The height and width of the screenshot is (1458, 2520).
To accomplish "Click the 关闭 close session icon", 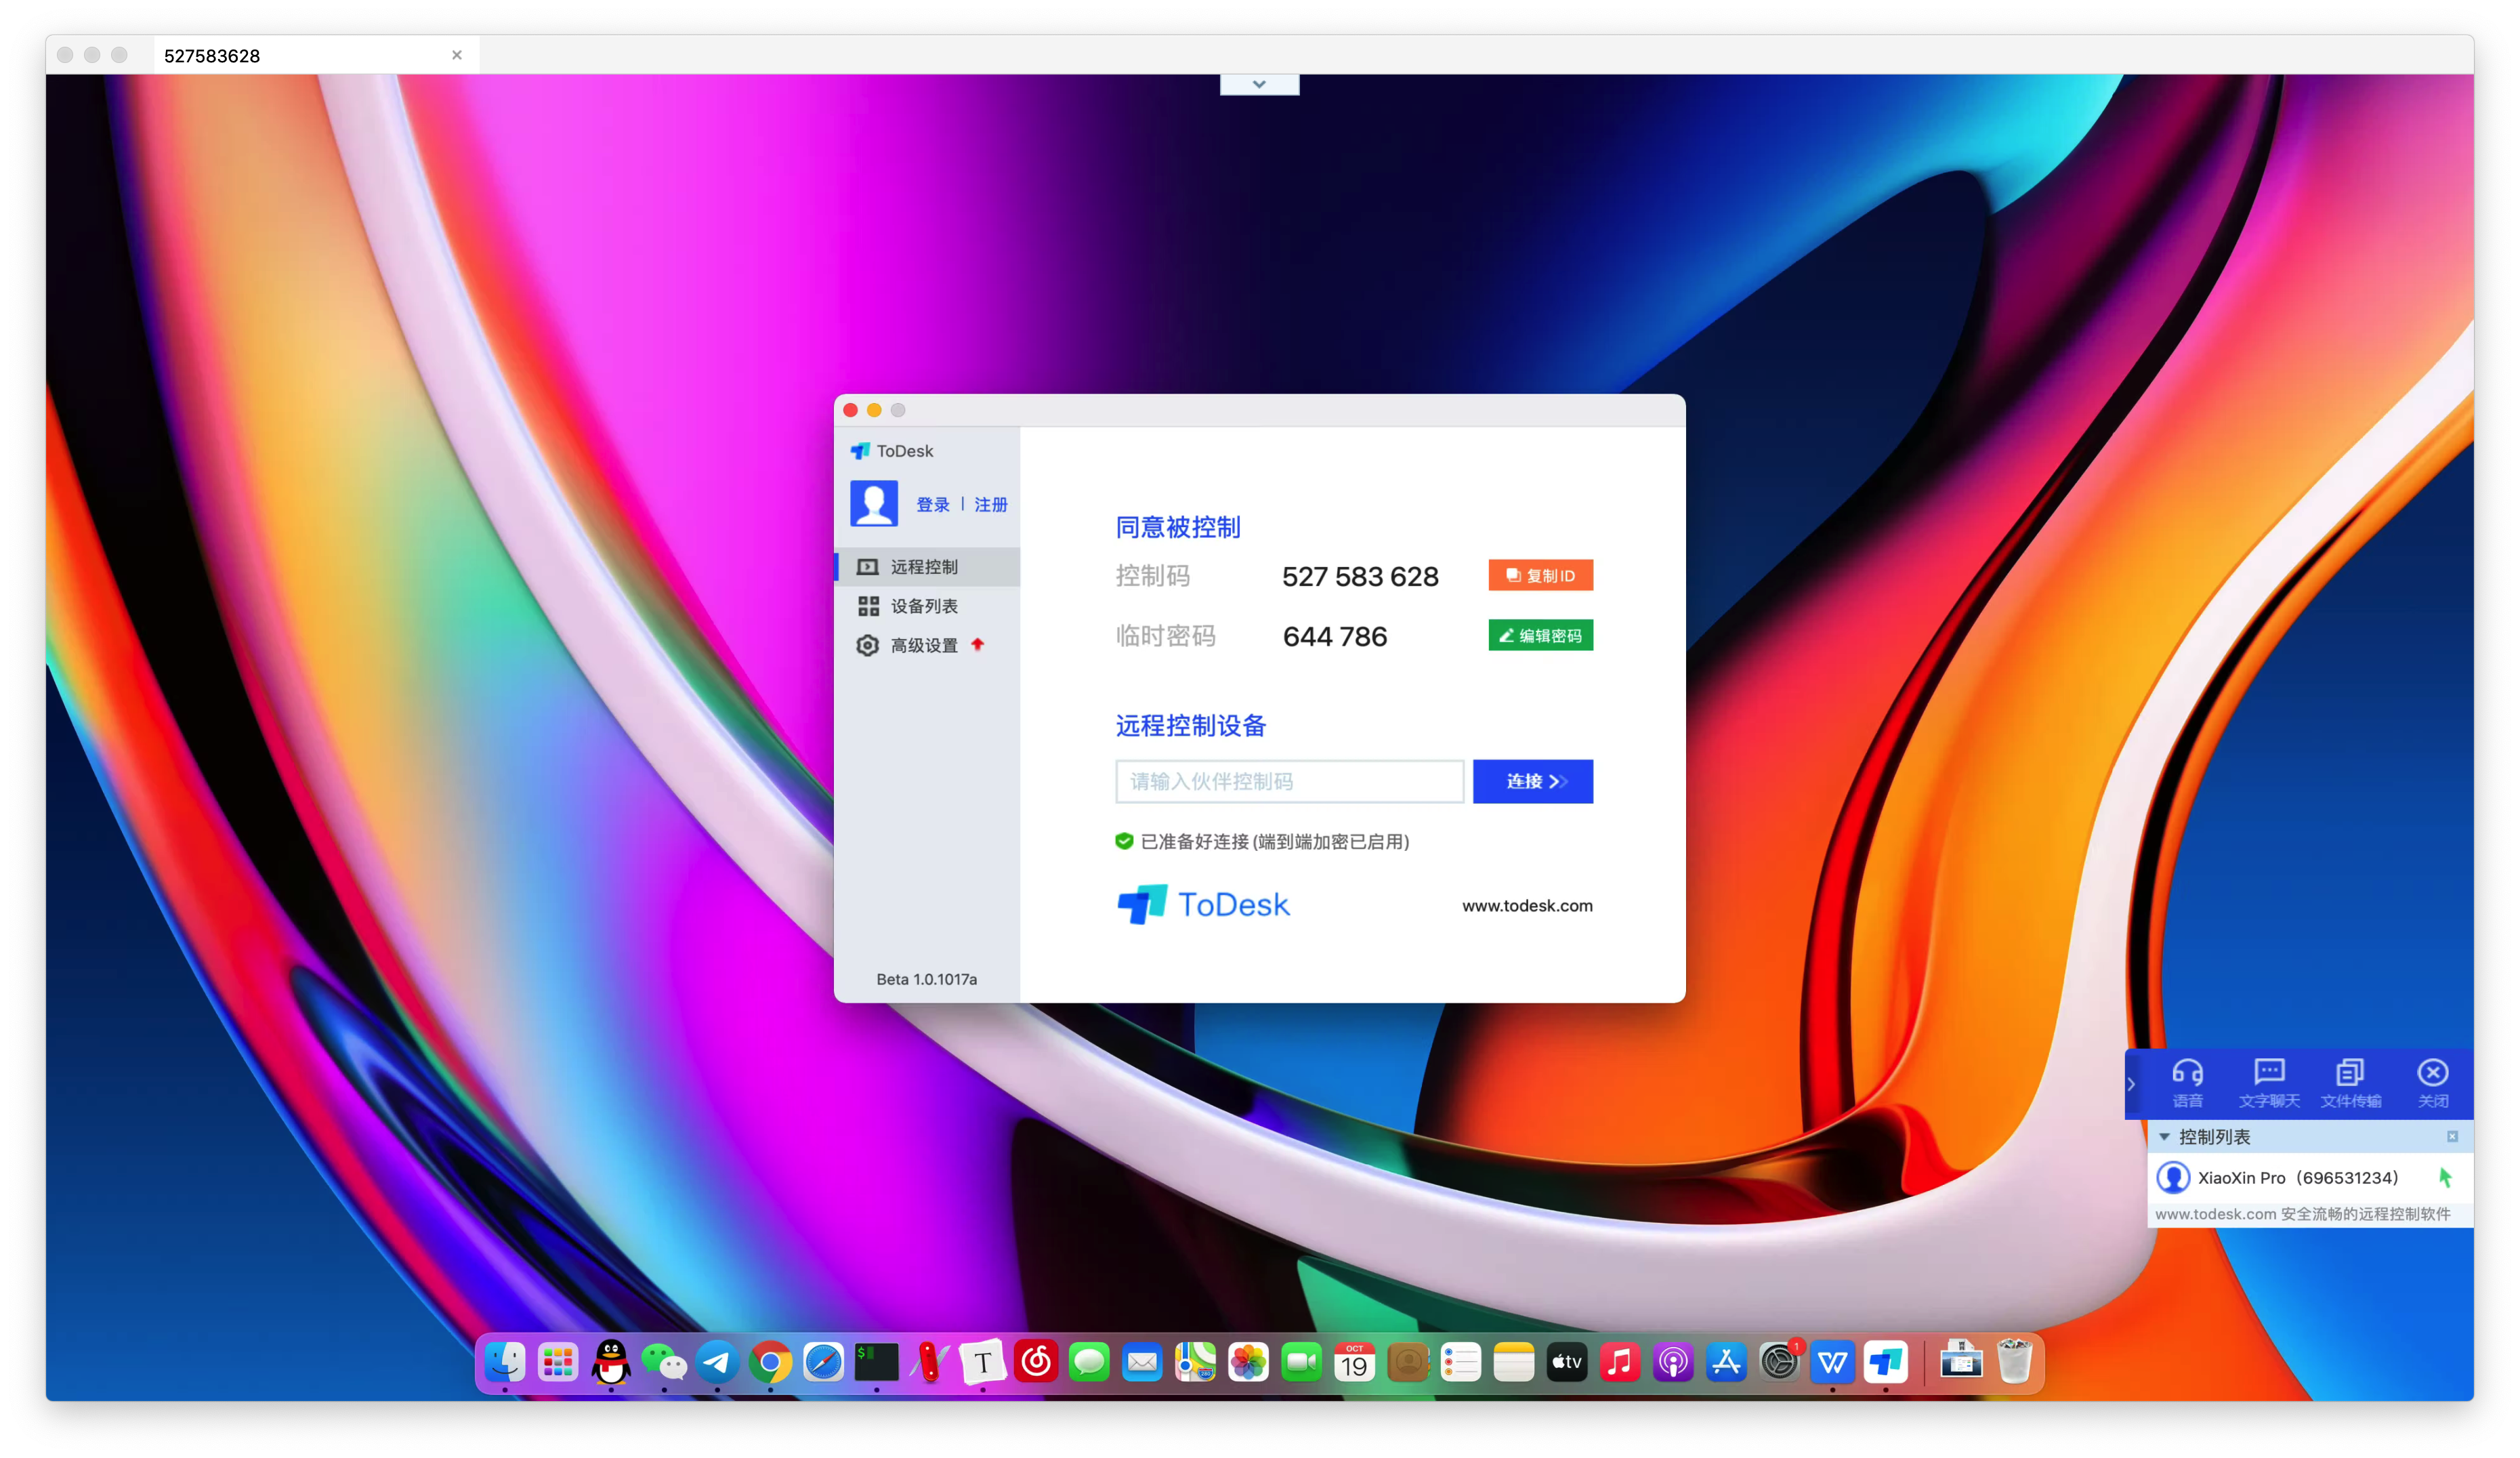I will pos(2433,1083).
